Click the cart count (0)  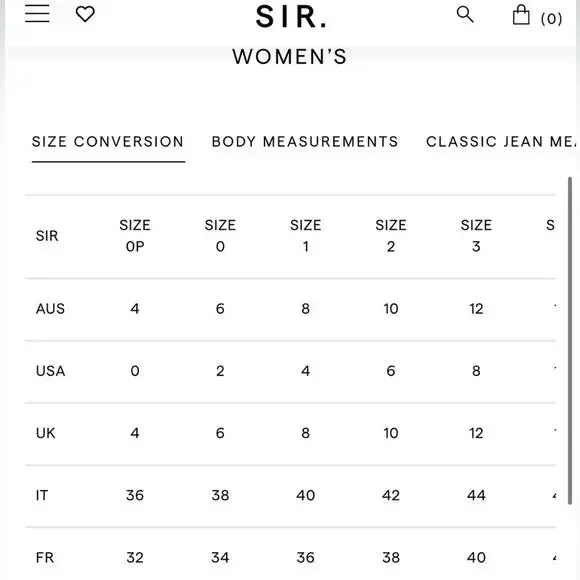(x=551, y=18)
